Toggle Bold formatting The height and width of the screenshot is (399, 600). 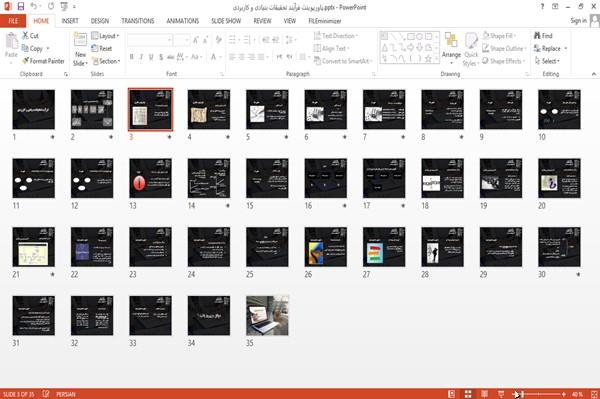pyautogui.click(x=132, y=57)
